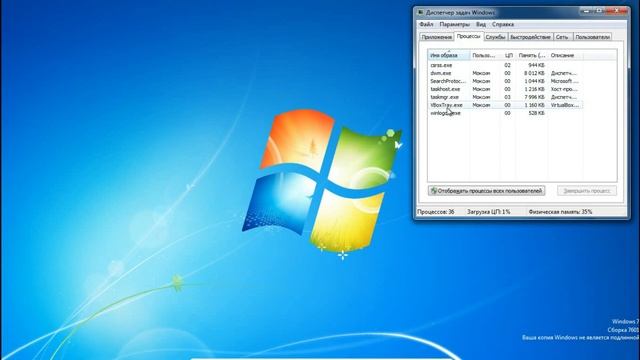Select the csrss.exe process row
The height and width of the screenshot is (360, 640).
coord(505,65)
